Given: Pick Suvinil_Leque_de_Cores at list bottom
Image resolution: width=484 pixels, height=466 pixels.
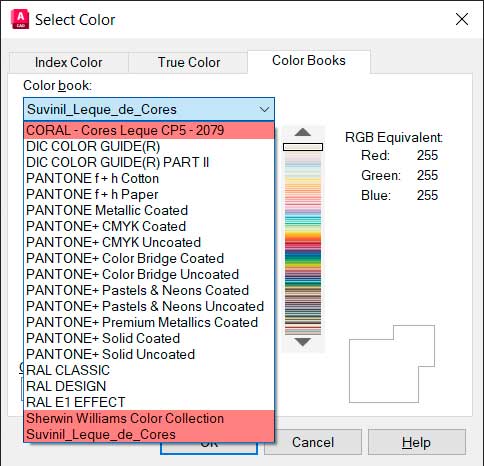Looking at the screenshot, I should click(x=149, y=434).
